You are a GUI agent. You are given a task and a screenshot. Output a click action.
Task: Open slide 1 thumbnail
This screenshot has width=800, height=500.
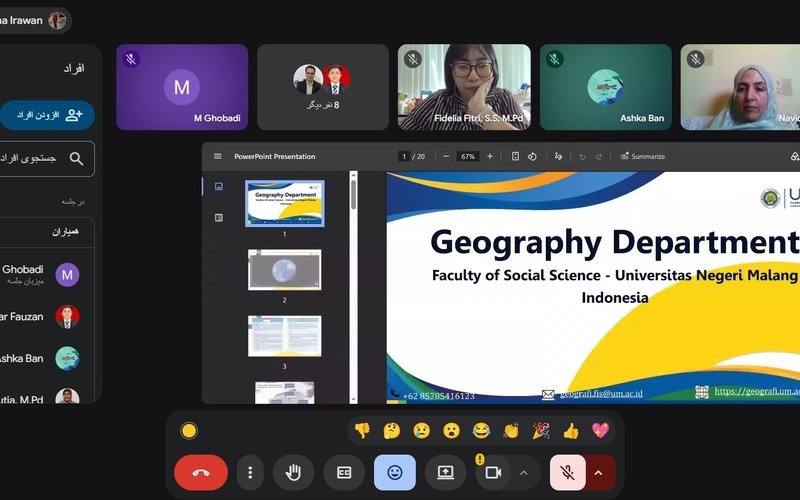(x=285, y=203)
